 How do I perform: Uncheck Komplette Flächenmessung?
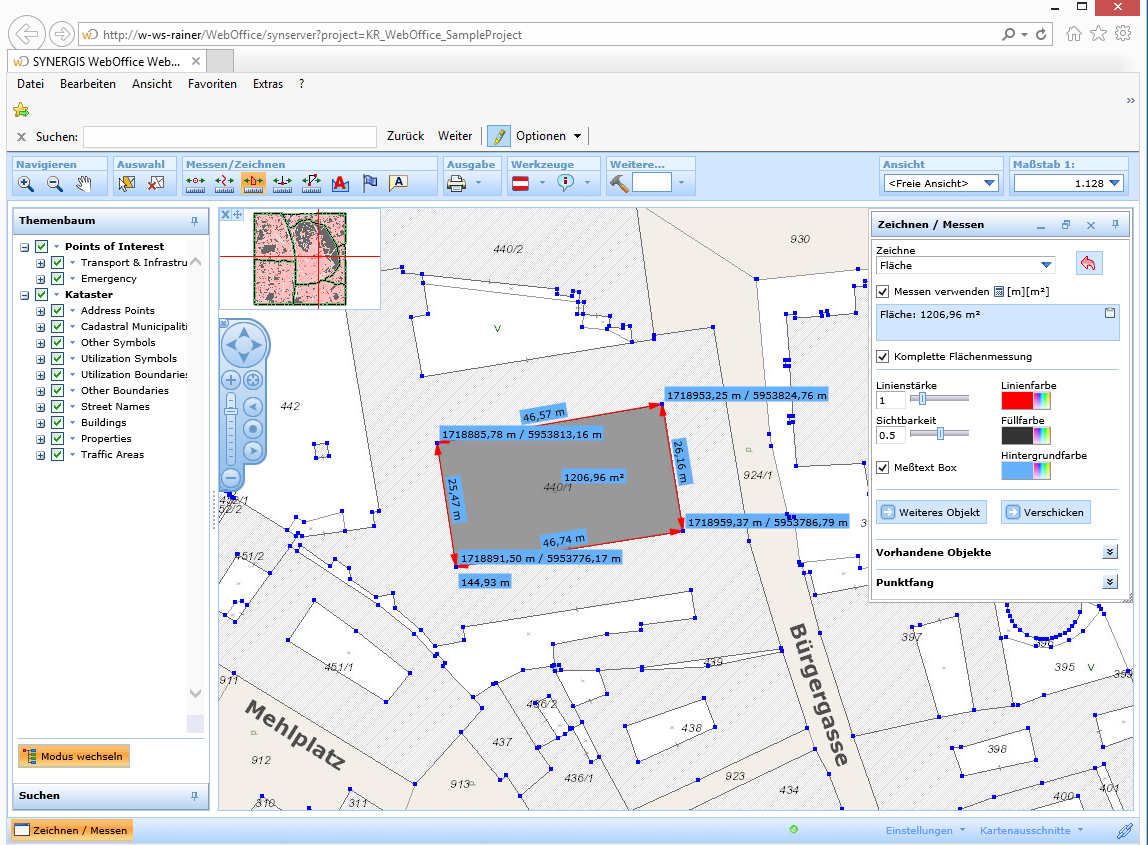(884, 357)
